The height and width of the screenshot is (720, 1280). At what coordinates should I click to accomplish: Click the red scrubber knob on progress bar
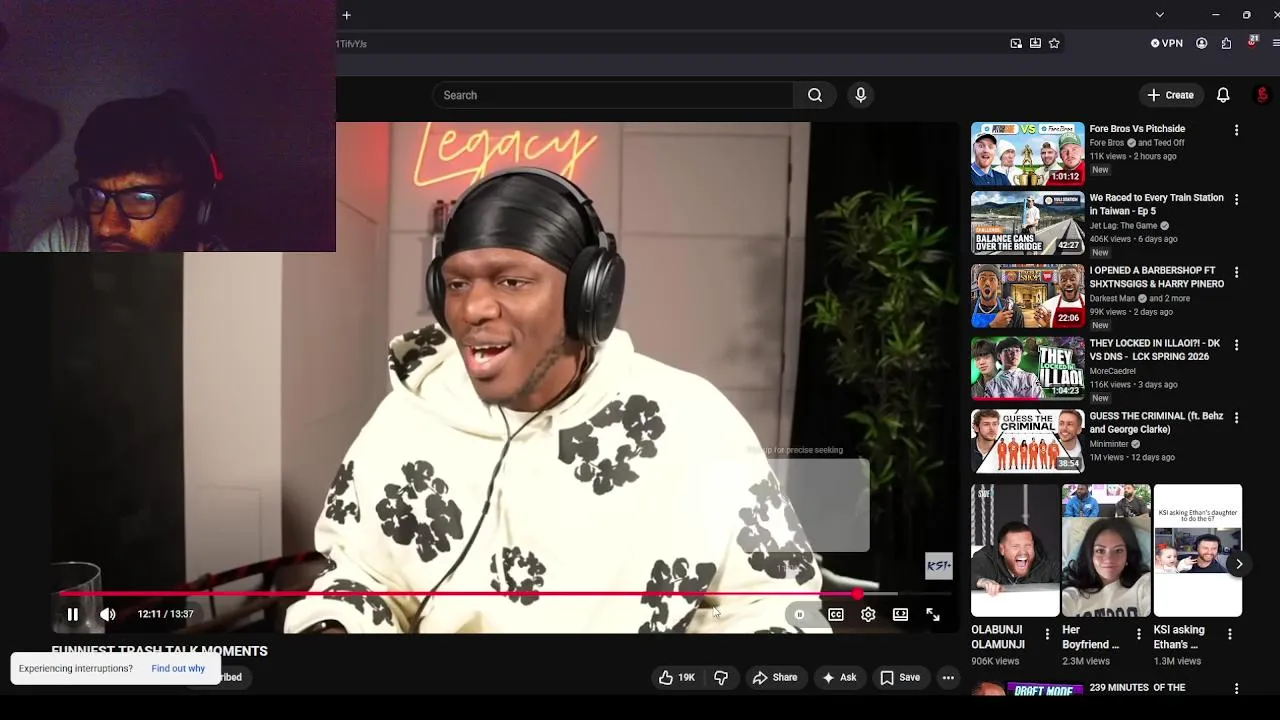(857, 594)
